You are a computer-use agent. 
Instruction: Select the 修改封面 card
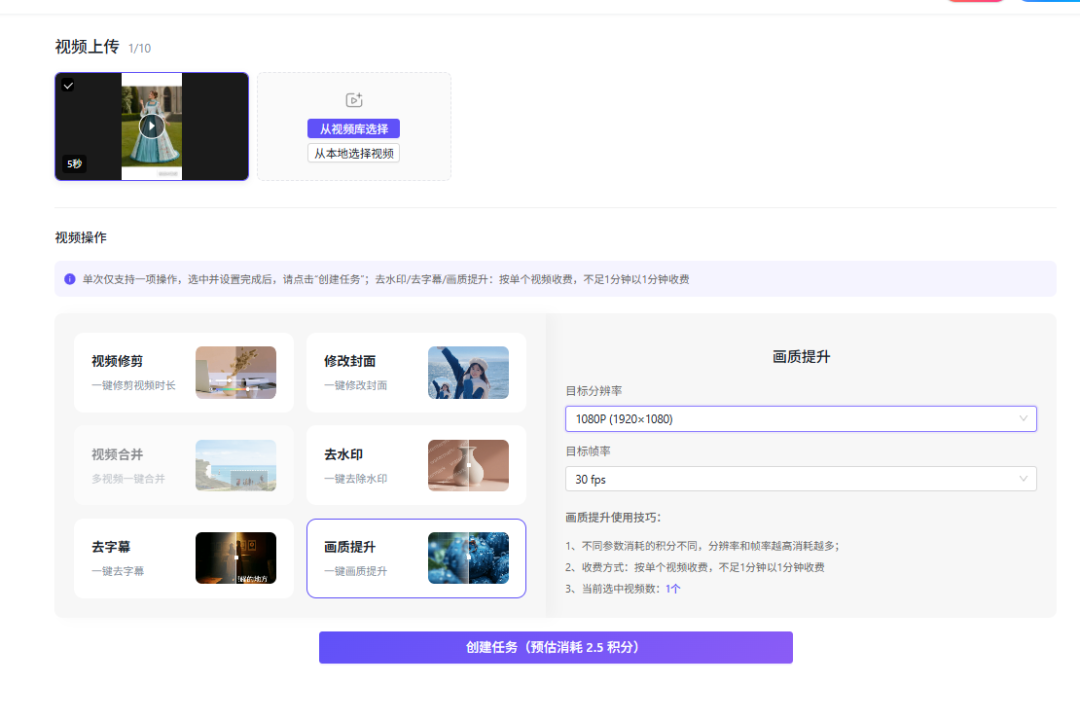click(x=416, y=373)
